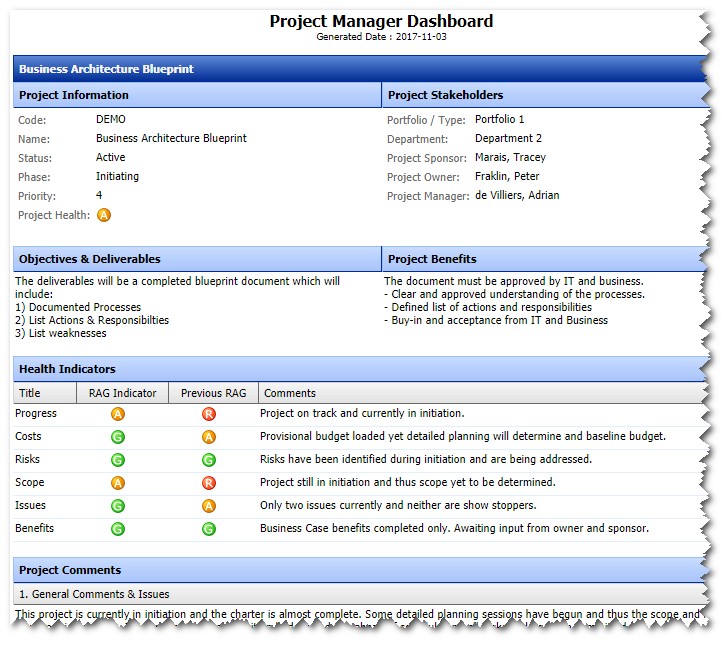The image size is (728, 645).
Task: Click the 'Project Health:' label
Action: [x=54, y=215]
